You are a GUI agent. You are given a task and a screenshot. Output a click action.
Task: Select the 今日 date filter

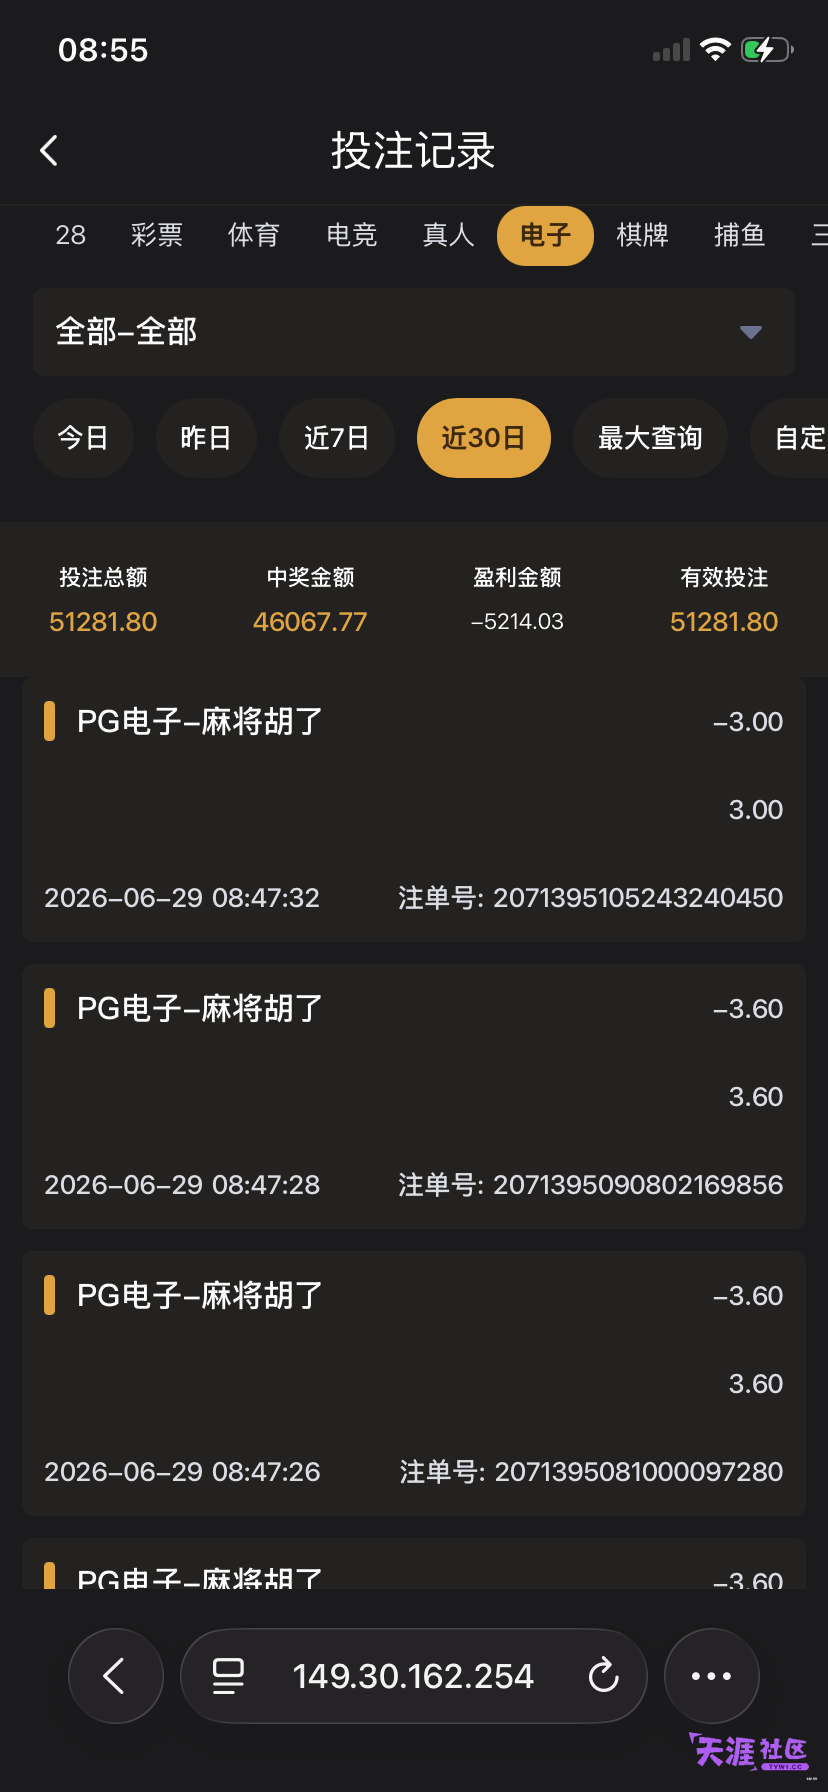pos(83,438)
